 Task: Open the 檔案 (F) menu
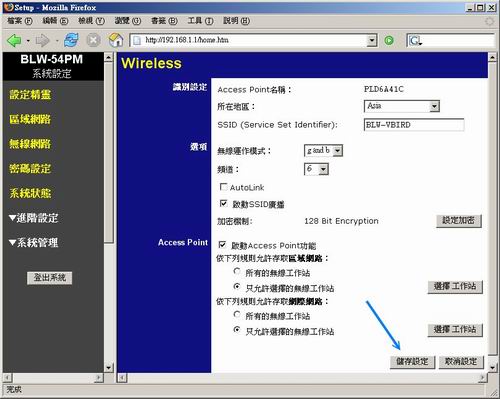[20, 21]
